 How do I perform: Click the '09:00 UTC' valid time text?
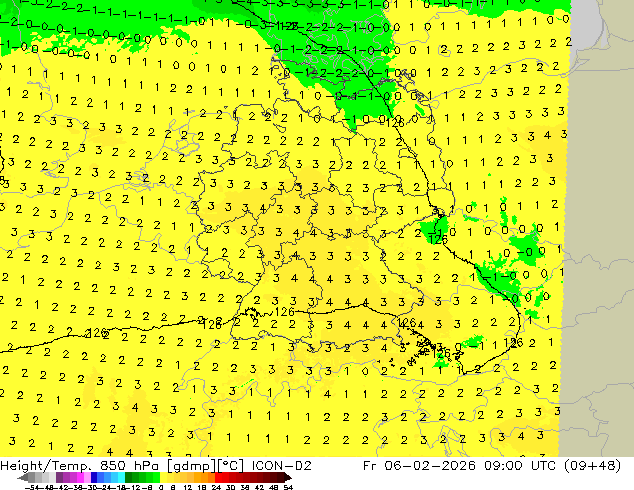tap(521, 466)
